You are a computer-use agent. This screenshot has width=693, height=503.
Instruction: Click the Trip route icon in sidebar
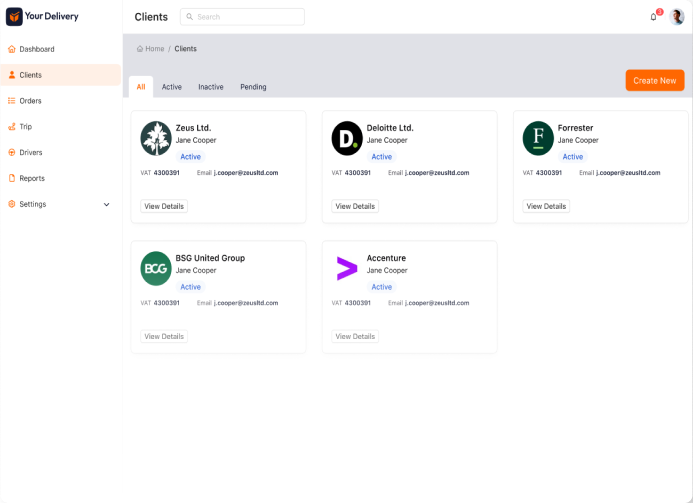tap(12, 126)
